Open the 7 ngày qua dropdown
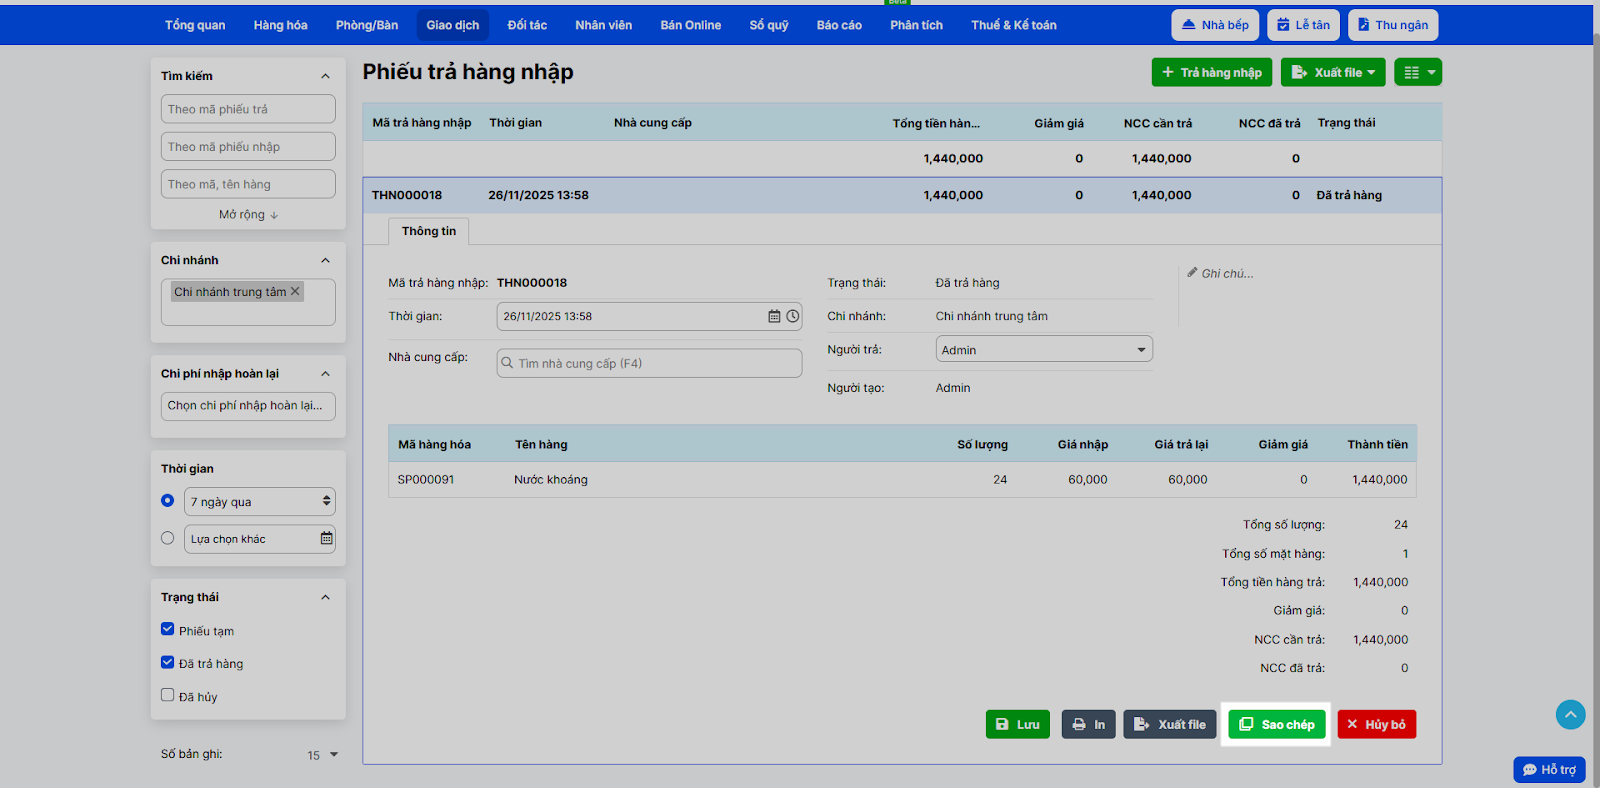Screen dimensions: 1600x788 [260, 501]
